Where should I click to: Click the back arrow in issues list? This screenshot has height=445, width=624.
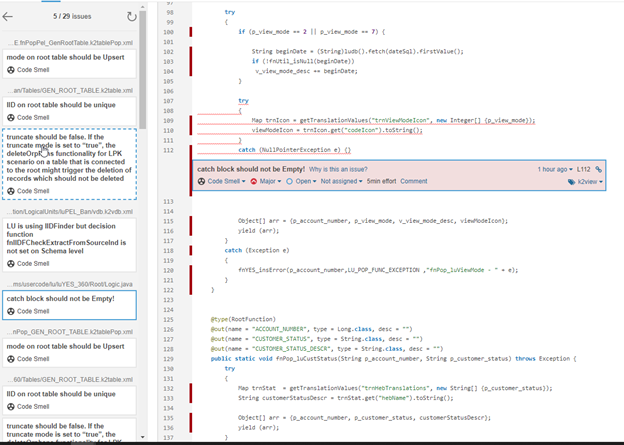pyautogui.click(x=9, y=16)
